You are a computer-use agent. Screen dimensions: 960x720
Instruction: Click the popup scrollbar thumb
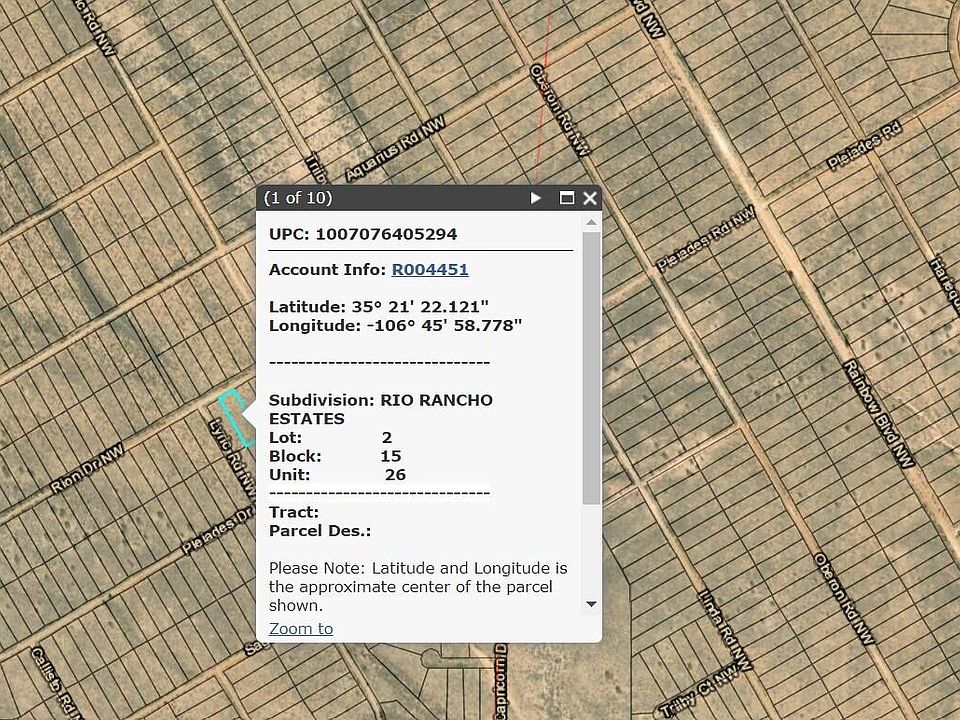point(591,368)
